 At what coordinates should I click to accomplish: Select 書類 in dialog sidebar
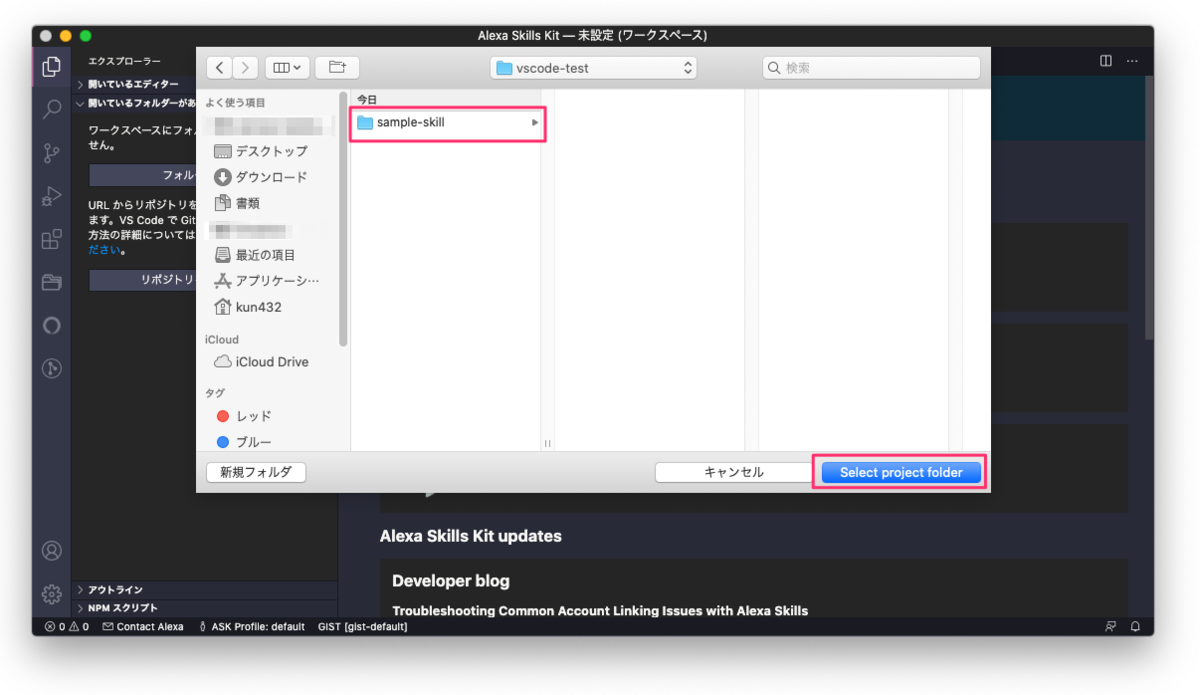coord(237,203)
